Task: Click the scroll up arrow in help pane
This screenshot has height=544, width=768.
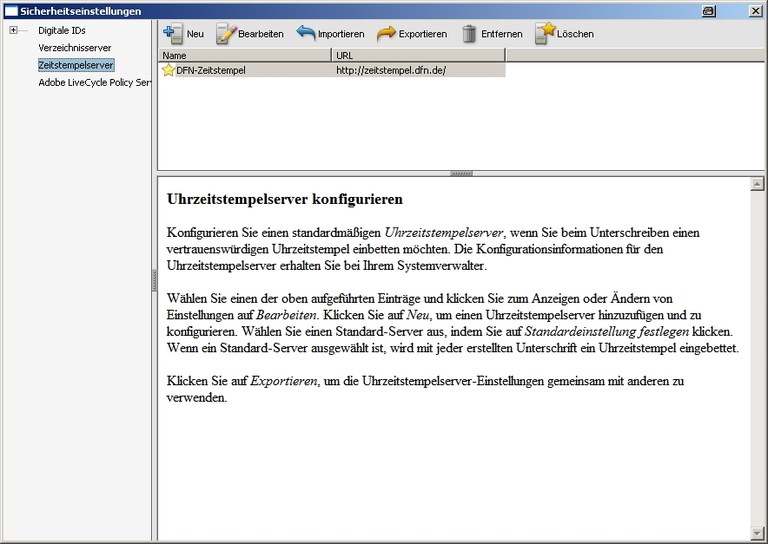Action: pos(757,185)
